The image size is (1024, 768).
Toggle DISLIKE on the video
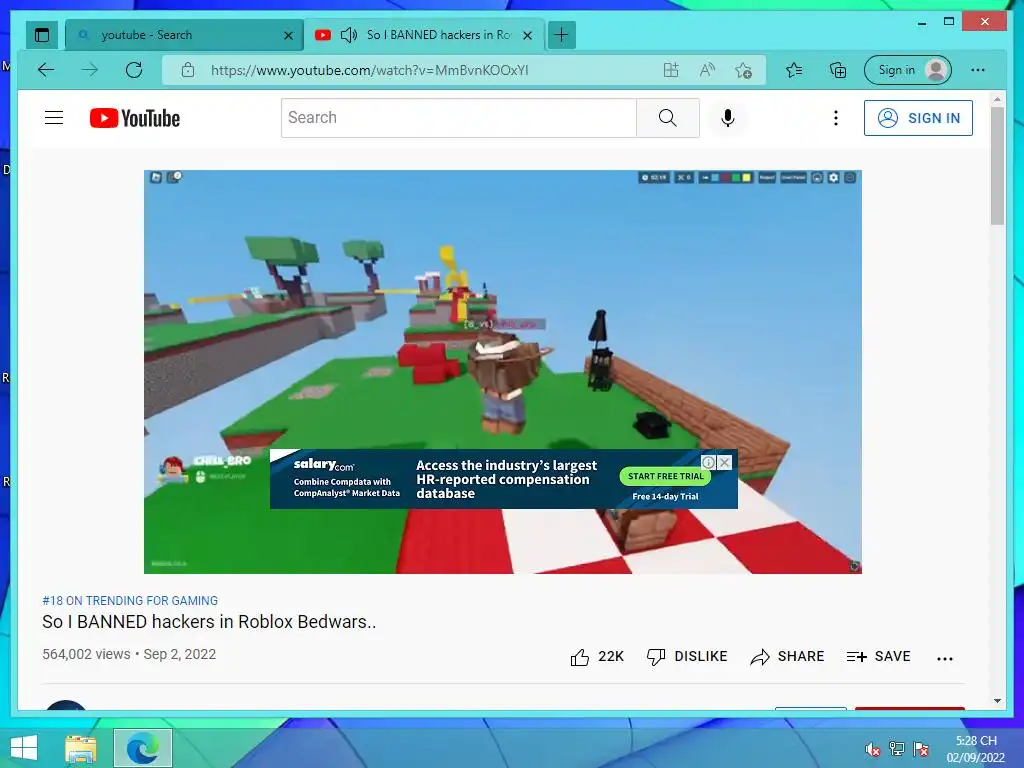pyautogui.click(x=686, y=656)
